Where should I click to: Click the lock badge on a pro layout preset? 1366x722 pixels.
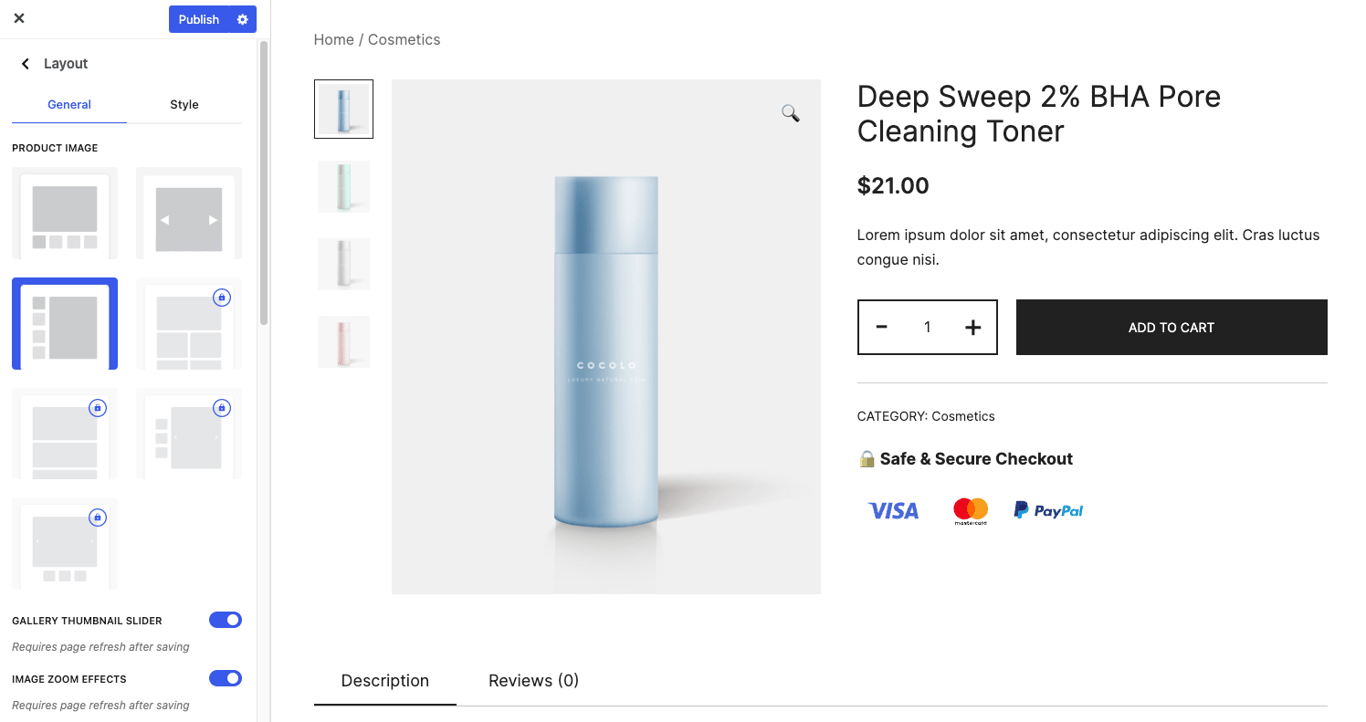tap(221, 297)
